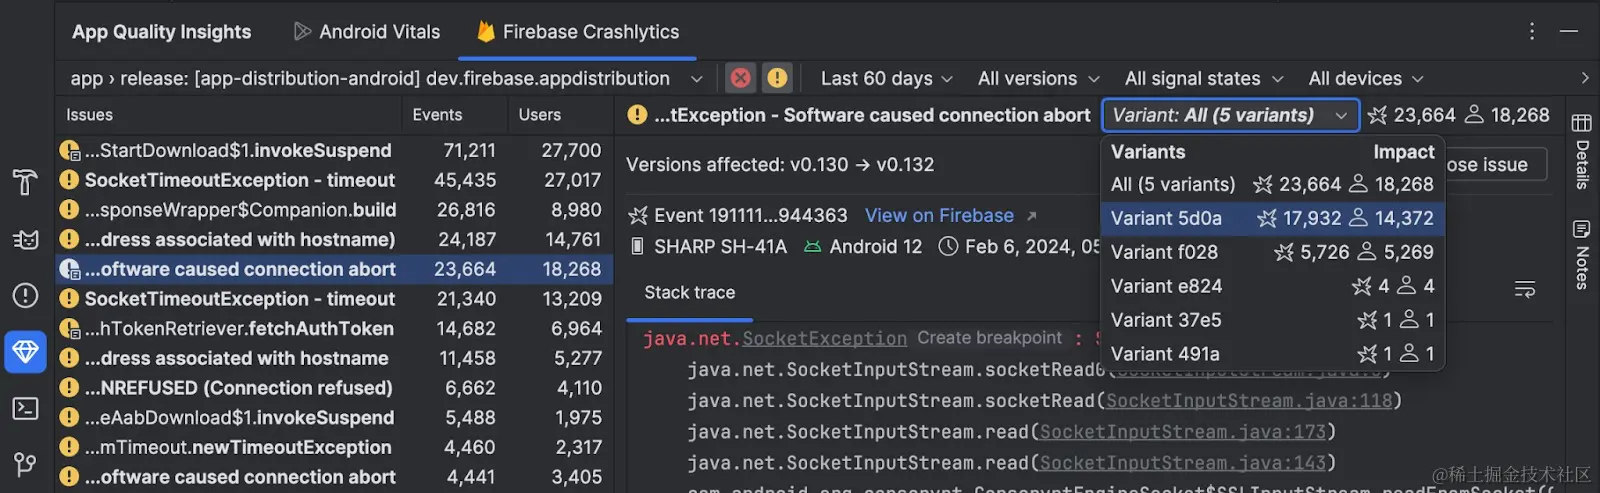Open the Terminal tool window icon
Screen dimensions: 1600x493
coord(25,408)
